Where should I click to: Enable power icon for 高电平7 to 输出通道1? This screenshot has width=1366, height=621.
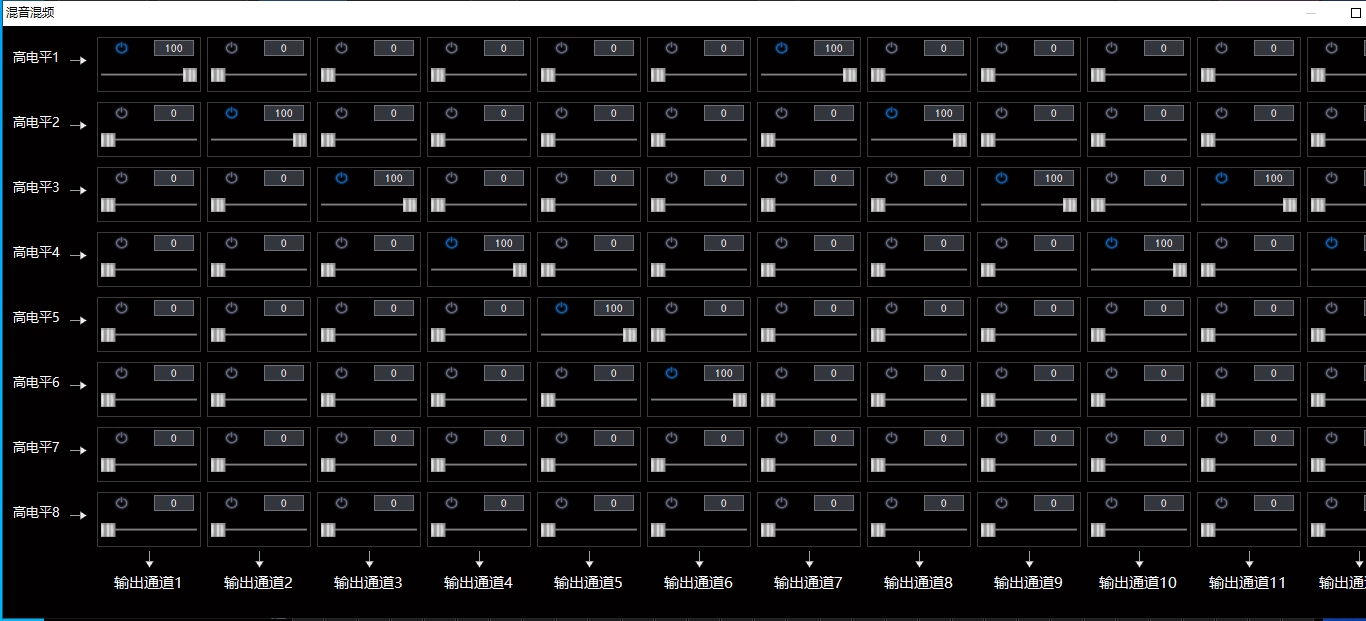(121, 438)
